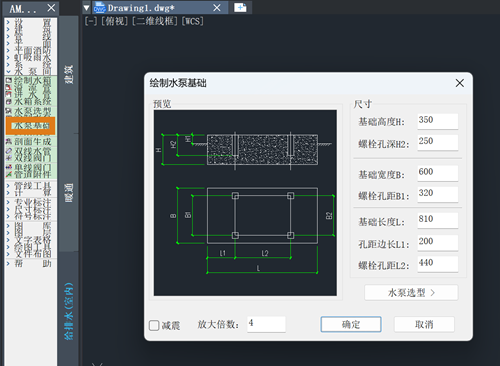Viewport: 500px width, 366px height.
Task: Open the file tab list dropdown triangle
Action: coord(86,8)
